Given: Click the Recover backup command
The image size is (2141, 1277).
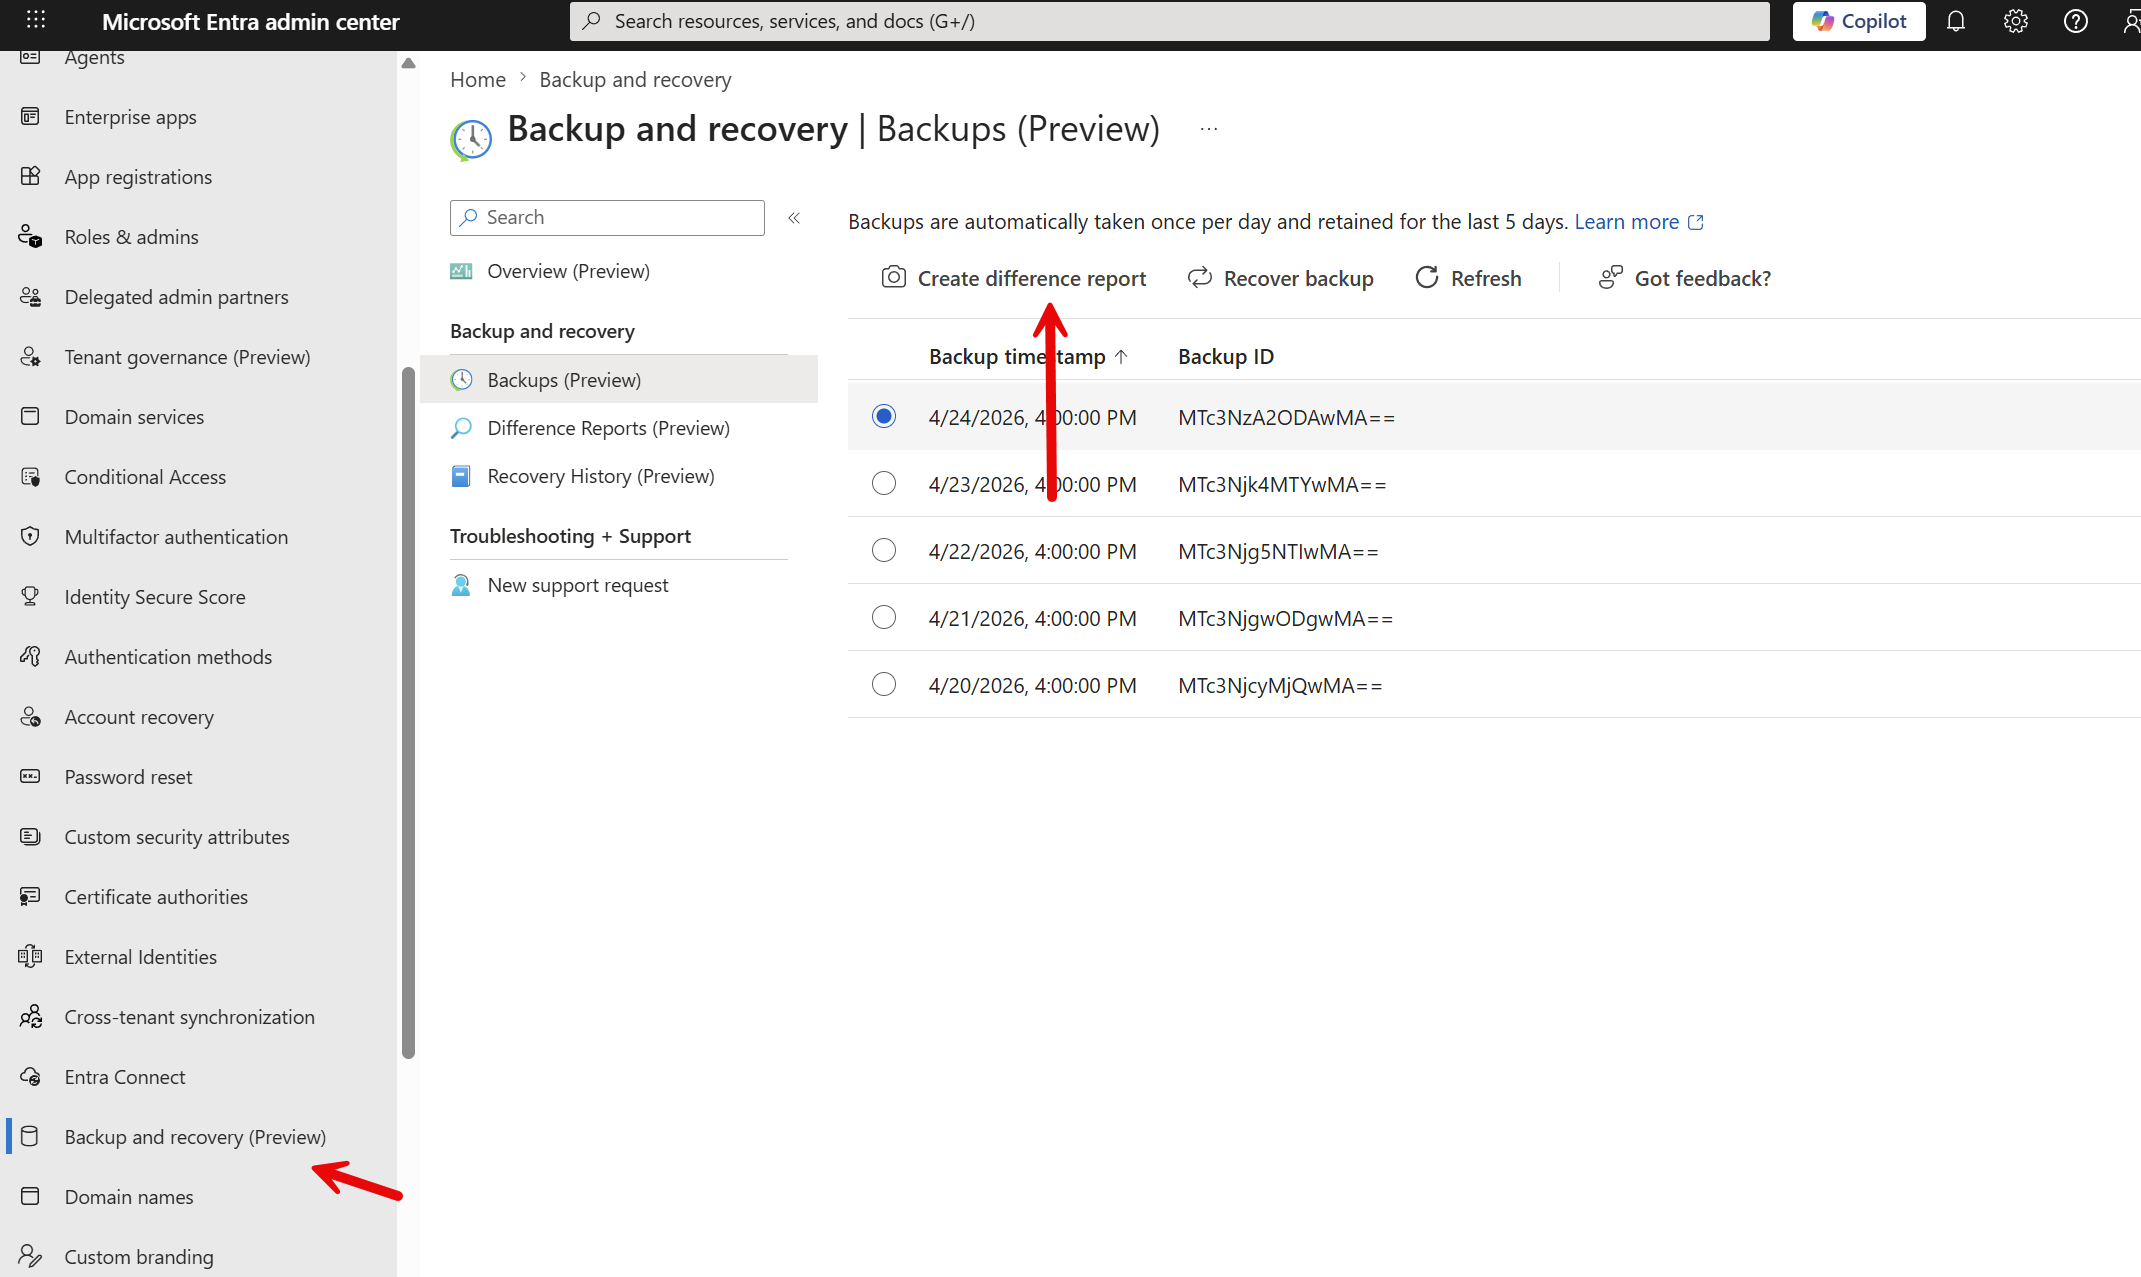Looking at the screenshot, I should tap(1280, 278).
